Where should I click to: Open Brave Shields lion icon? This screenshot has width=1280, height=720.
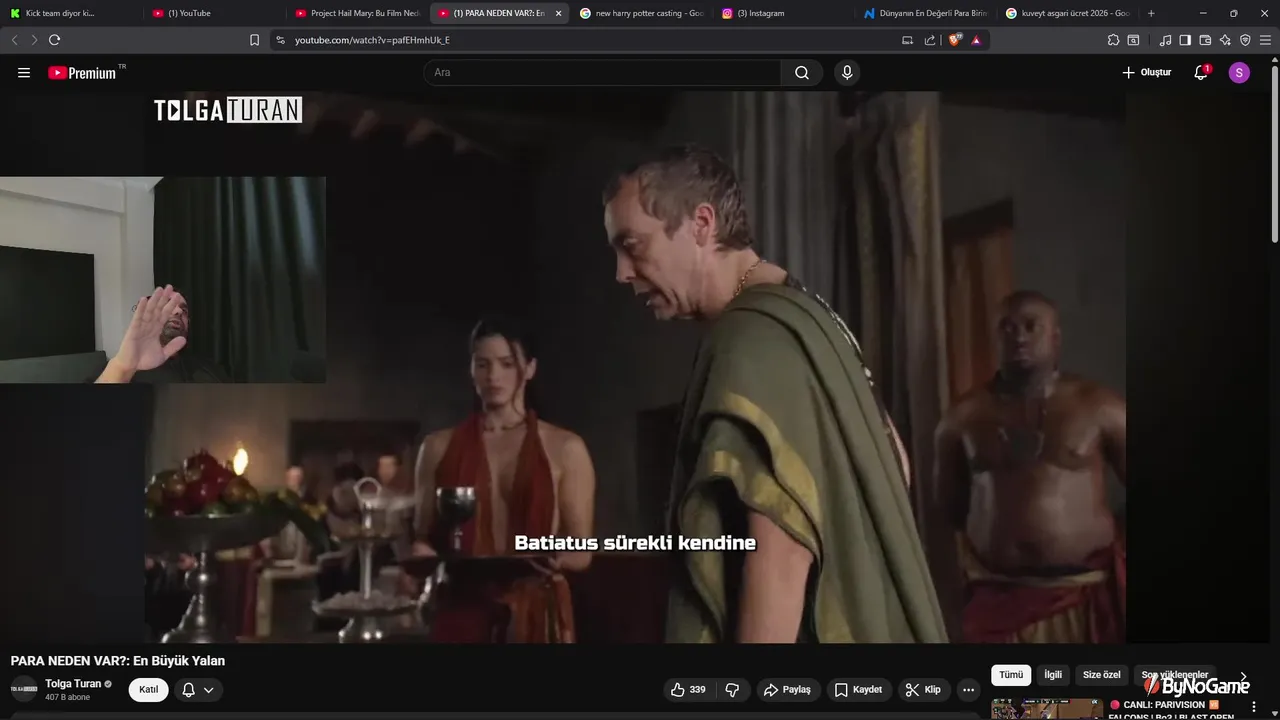tap(954, 40)
